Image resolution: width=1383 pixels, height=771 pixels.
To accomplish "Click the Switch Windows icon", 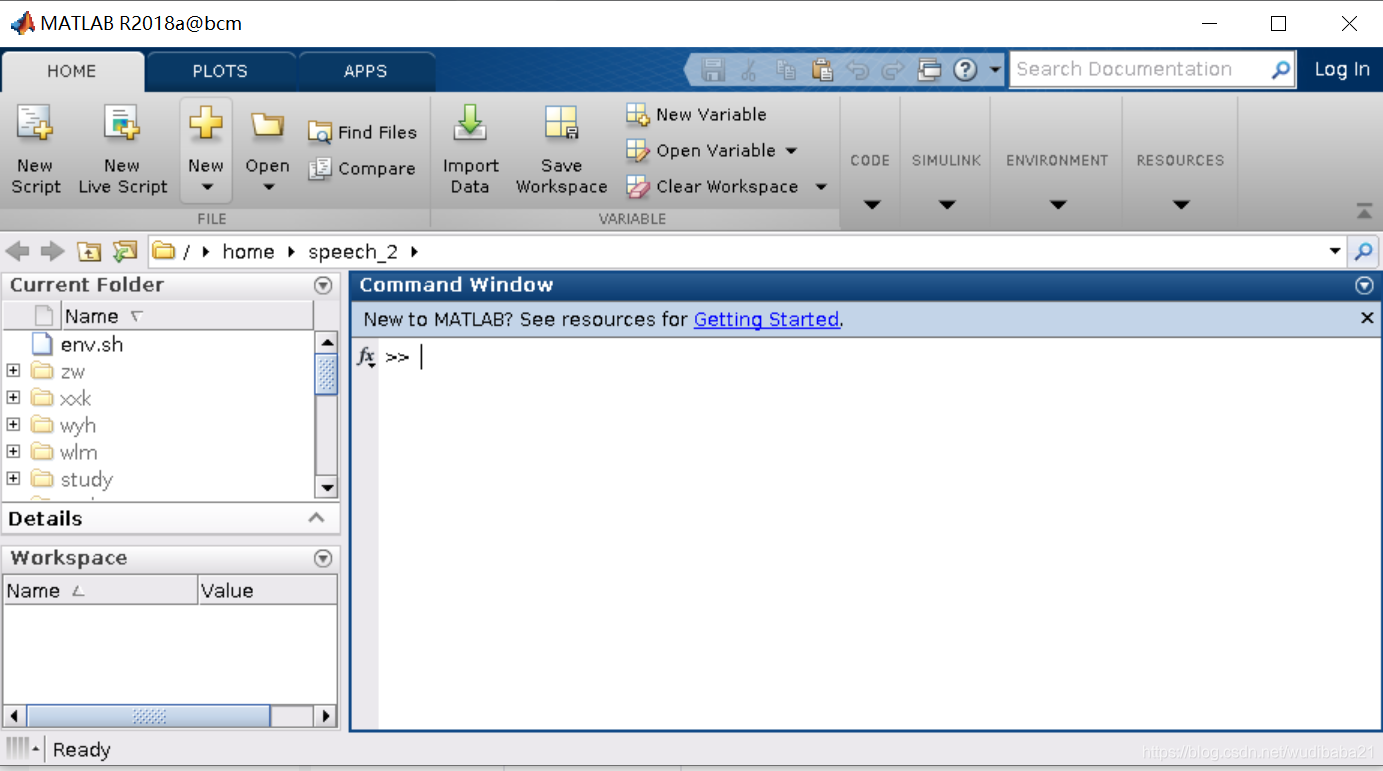I will click(x=929, y=70).
